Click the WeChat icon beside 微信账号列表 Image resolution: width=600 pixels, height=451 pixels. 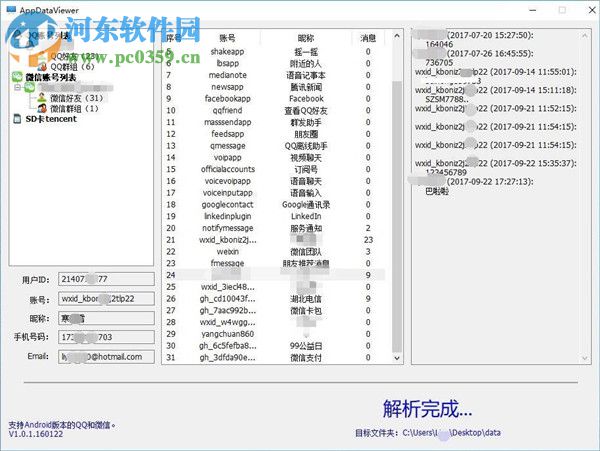coord(17,77)
